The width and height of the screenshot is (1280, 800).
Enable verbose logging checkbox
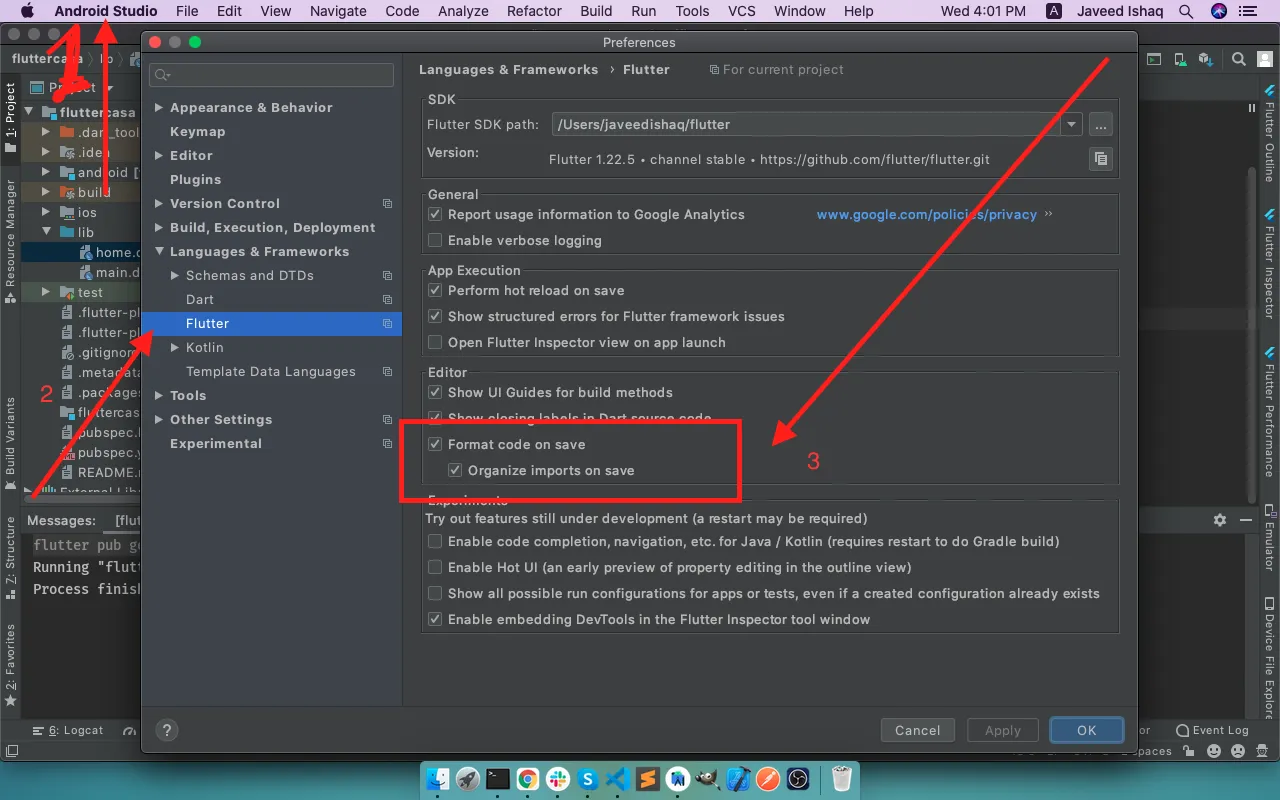point(435,241)
